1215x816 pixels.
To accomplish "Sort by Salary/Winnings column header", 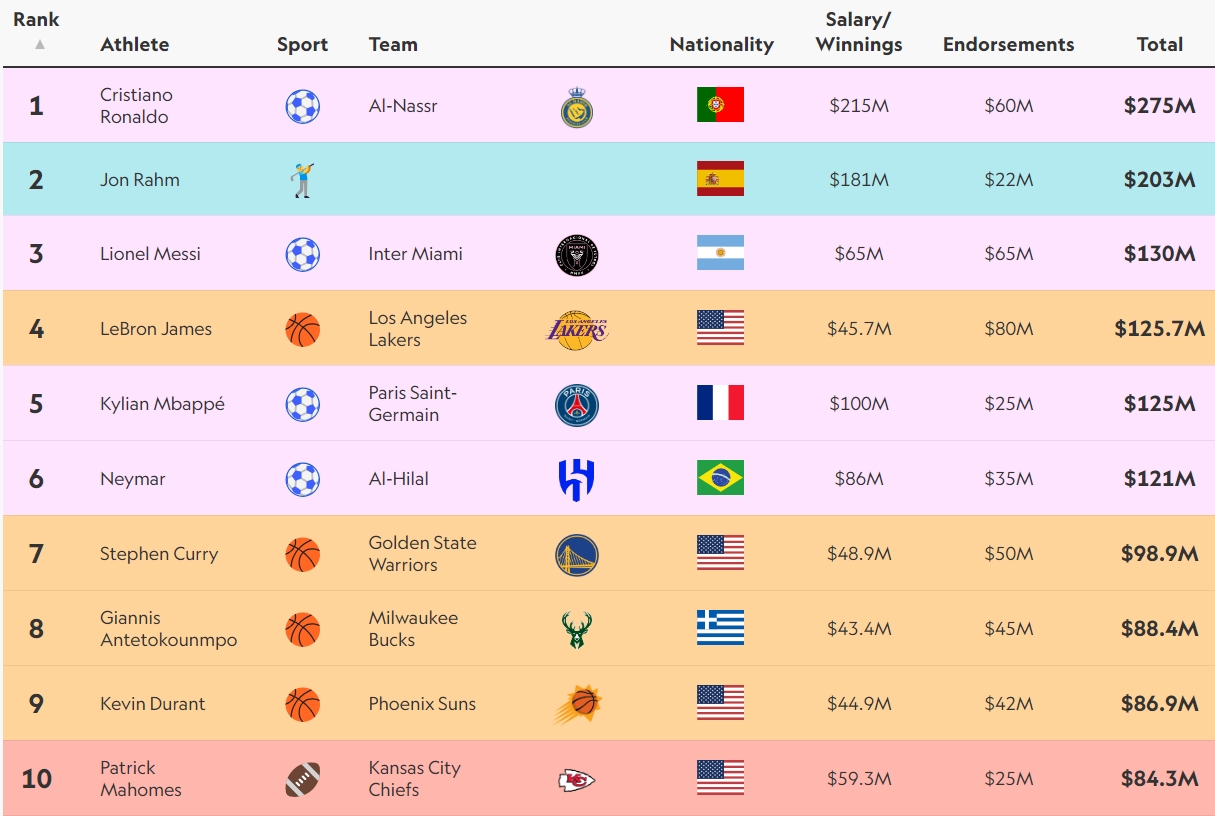I will (x=859, y=32).
